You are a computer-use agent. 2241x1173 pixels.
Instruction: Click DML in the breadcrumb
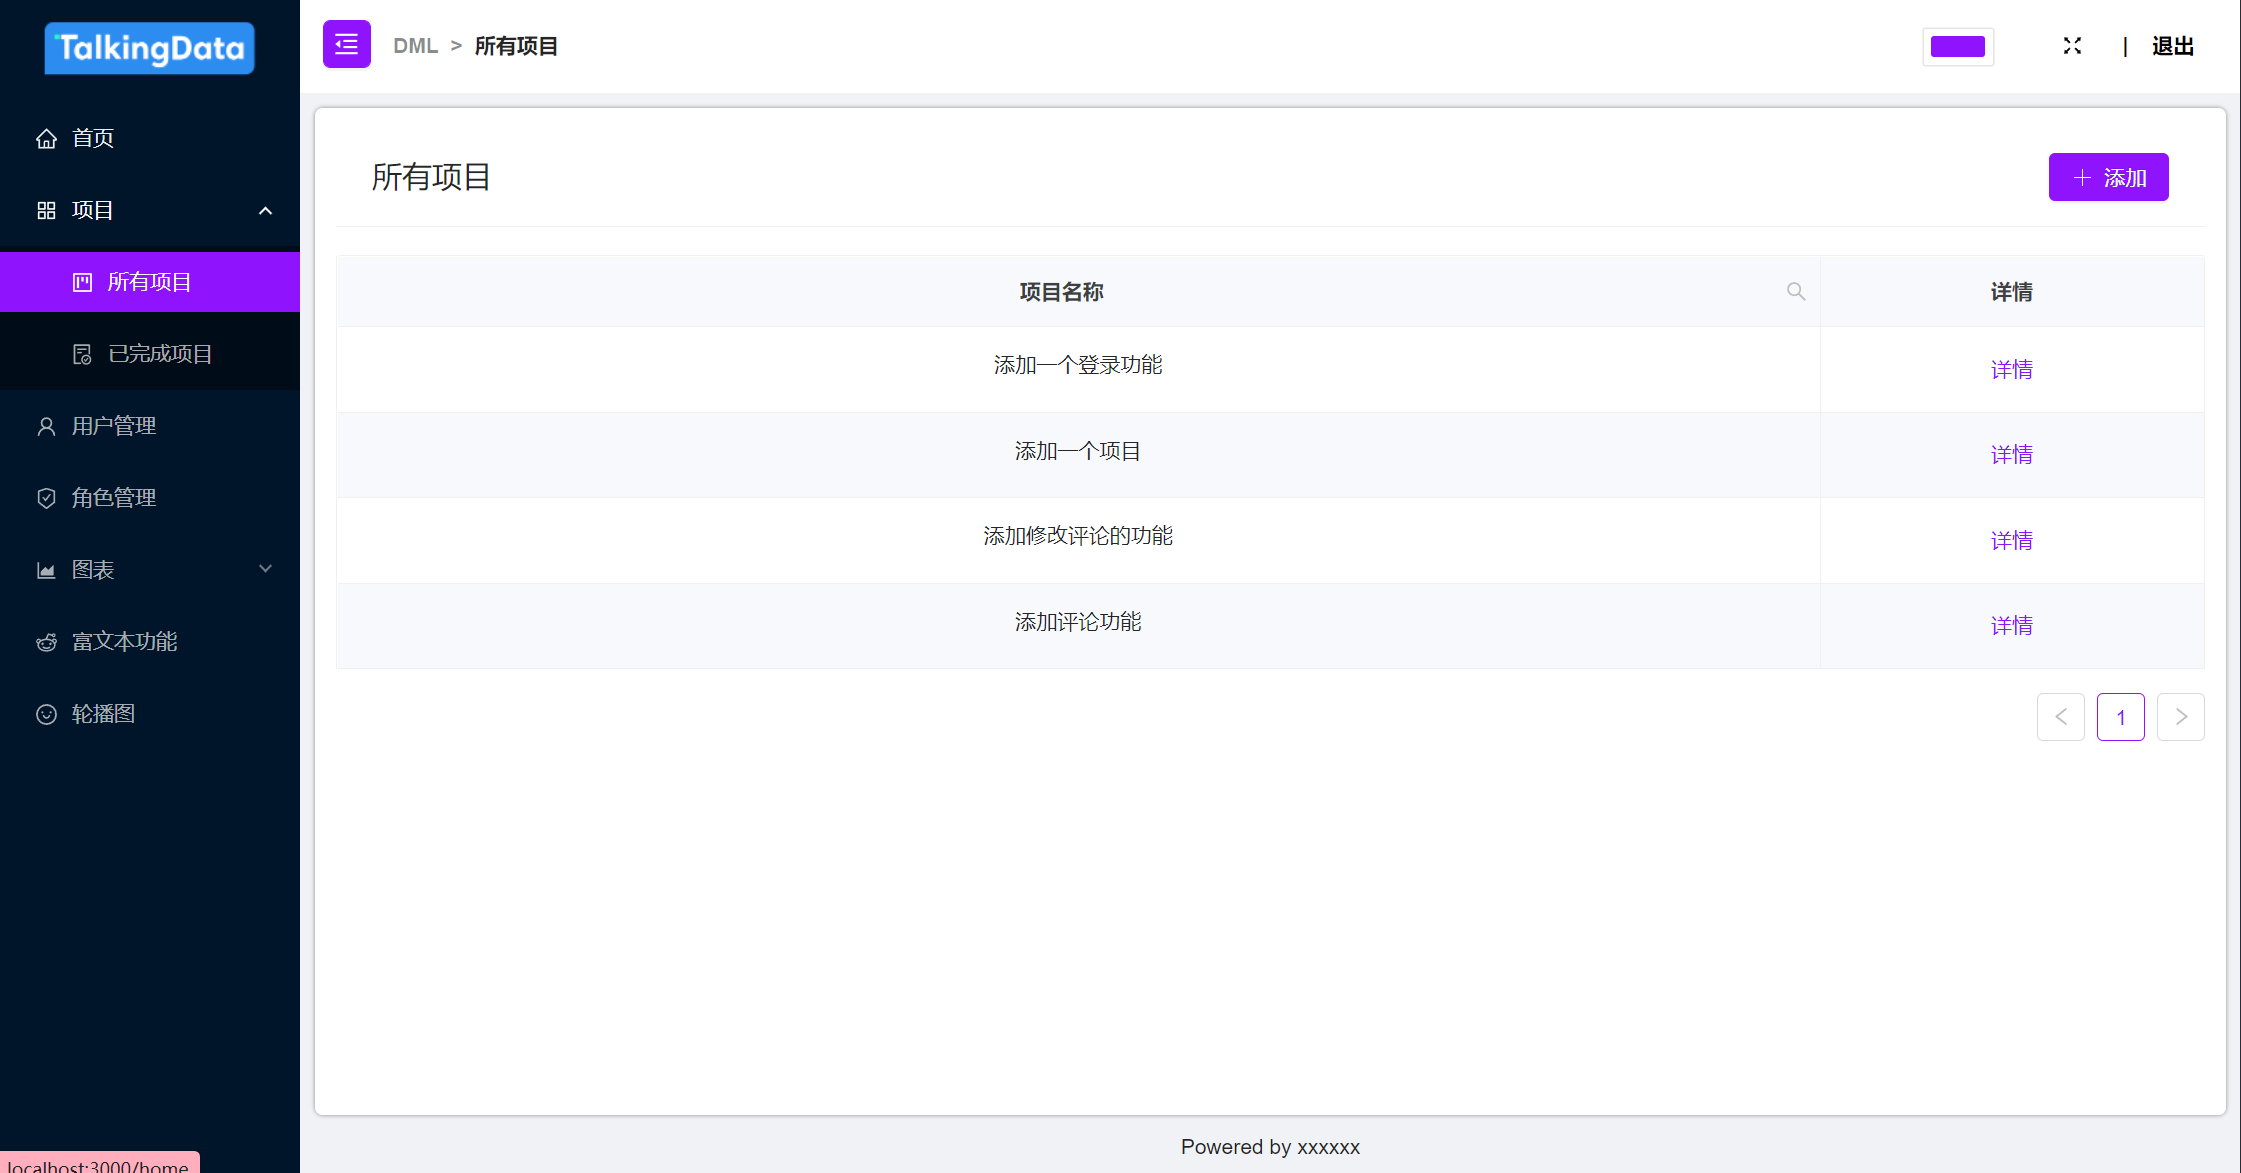(415, 45)
